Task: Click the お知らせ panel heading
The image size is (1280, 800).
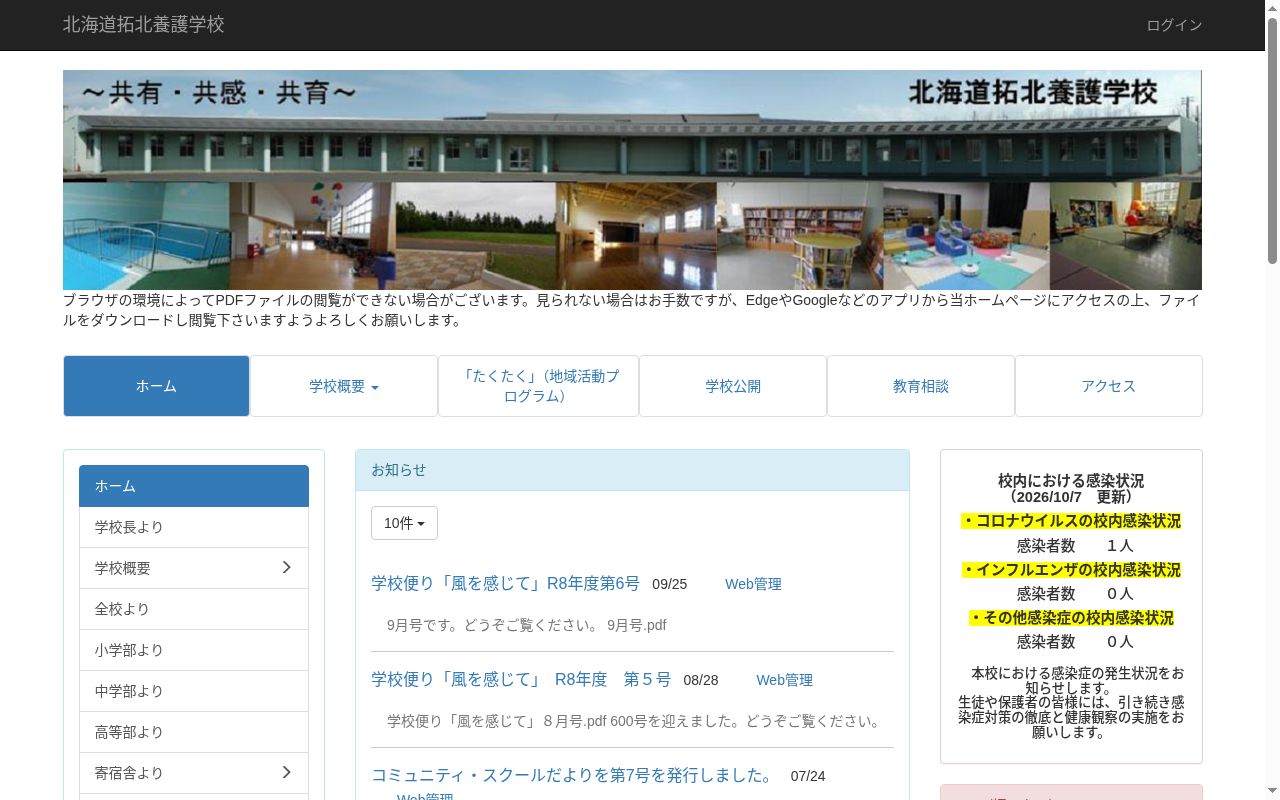Action: click(632, 470)
